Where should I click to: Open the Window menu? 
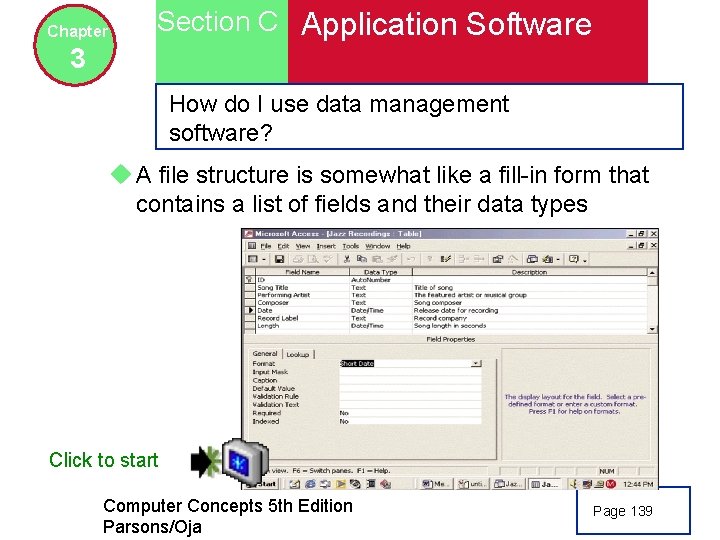[377, 246]
